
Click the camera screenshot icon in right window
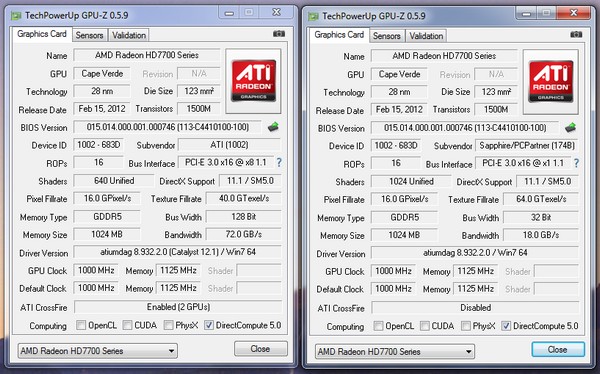click(576, 34)
